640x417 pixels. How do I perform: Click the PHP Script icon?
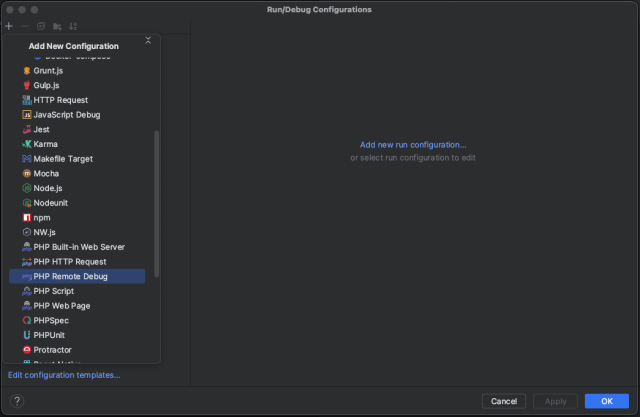[x=27, y=291]
